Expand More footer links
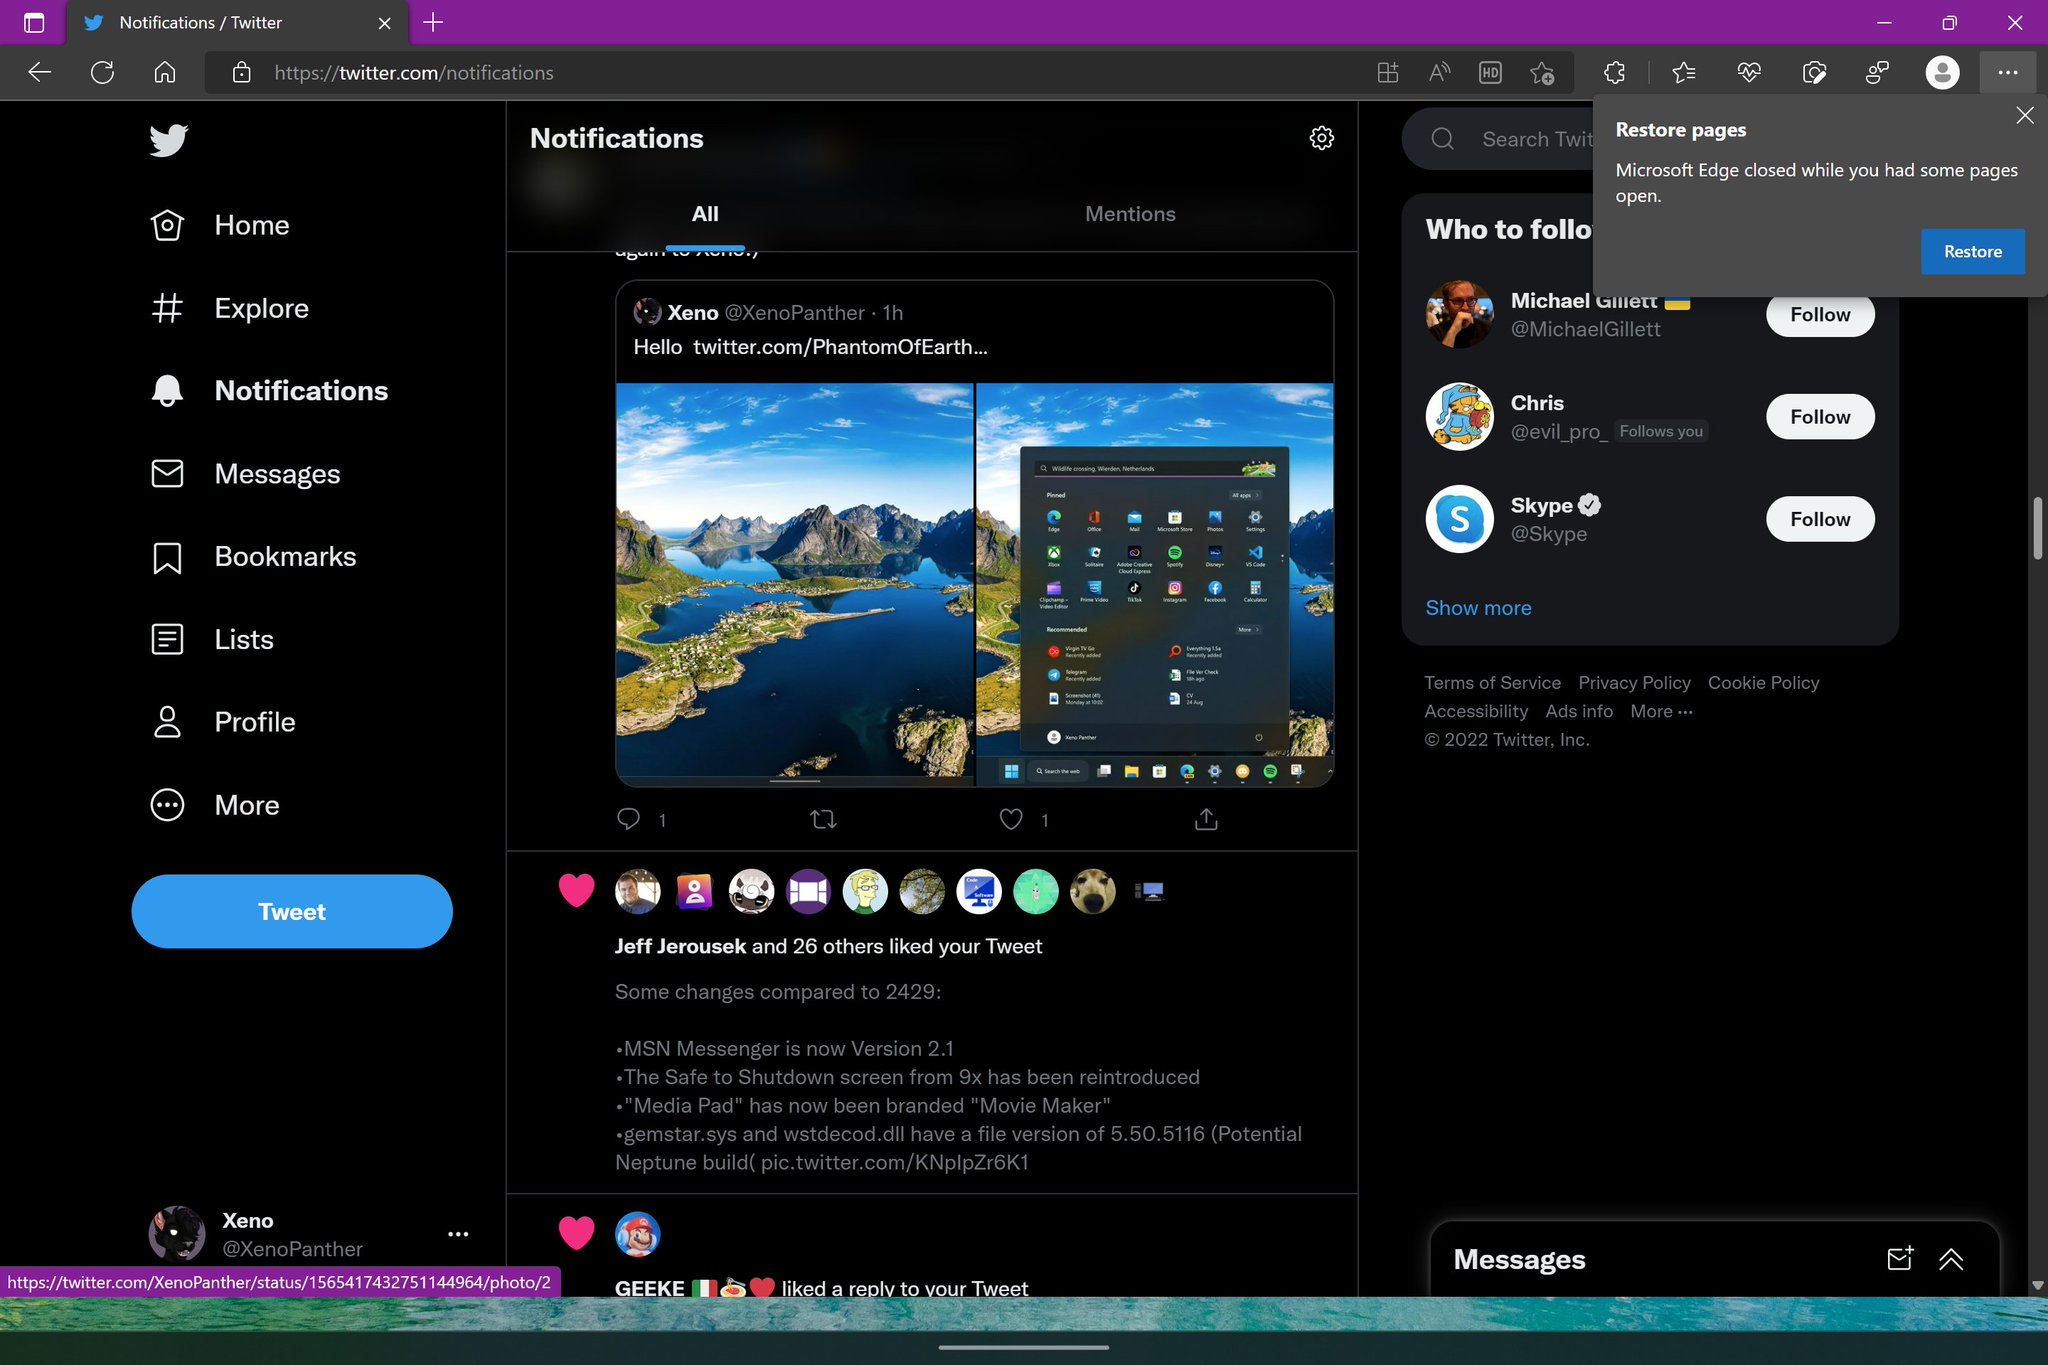2048x1365 pixels. click(x=1661, y=711)
